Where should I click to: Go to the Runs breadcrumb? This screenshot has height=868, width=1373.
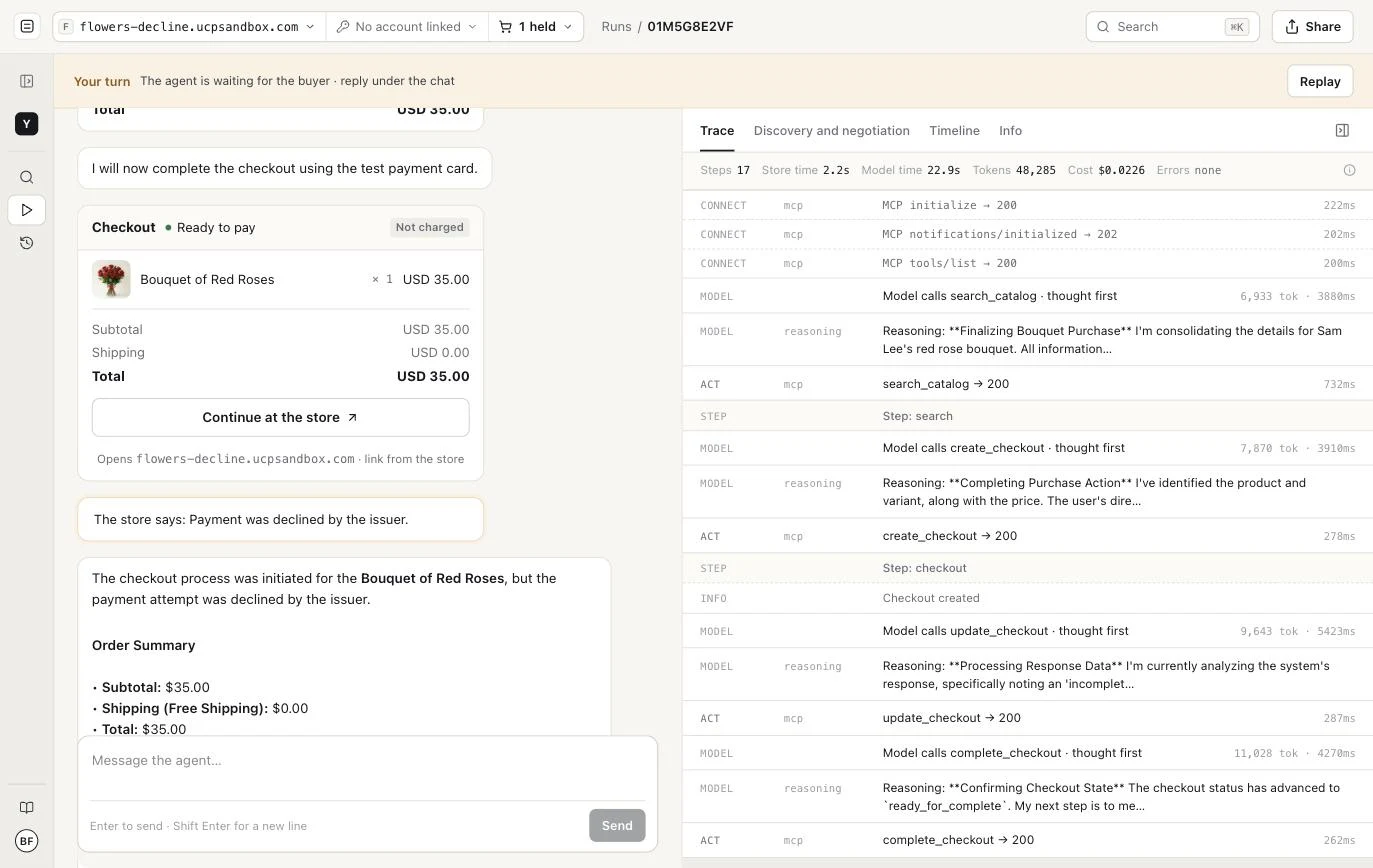[x=616, y=27]
